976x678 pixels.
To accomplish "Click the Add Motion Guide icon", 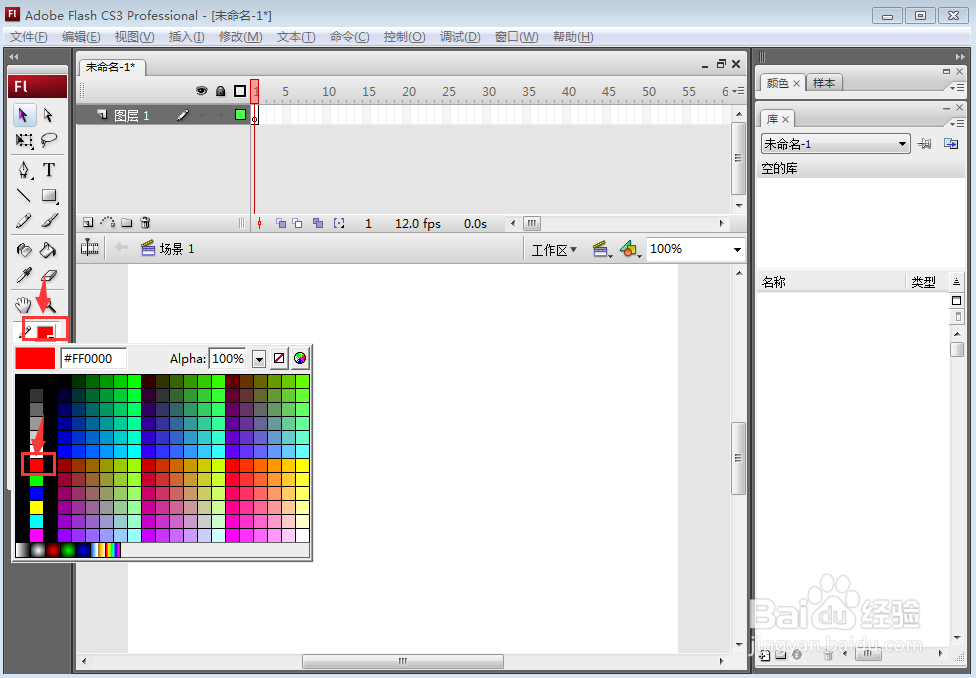I will coord(108,223).
